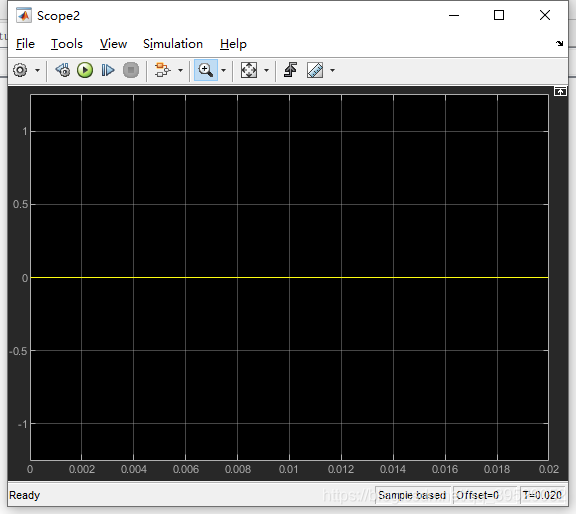Open the Configuration Properties gear icon
This screenshot has height=514, width=576.
click(x=20, y=70)
